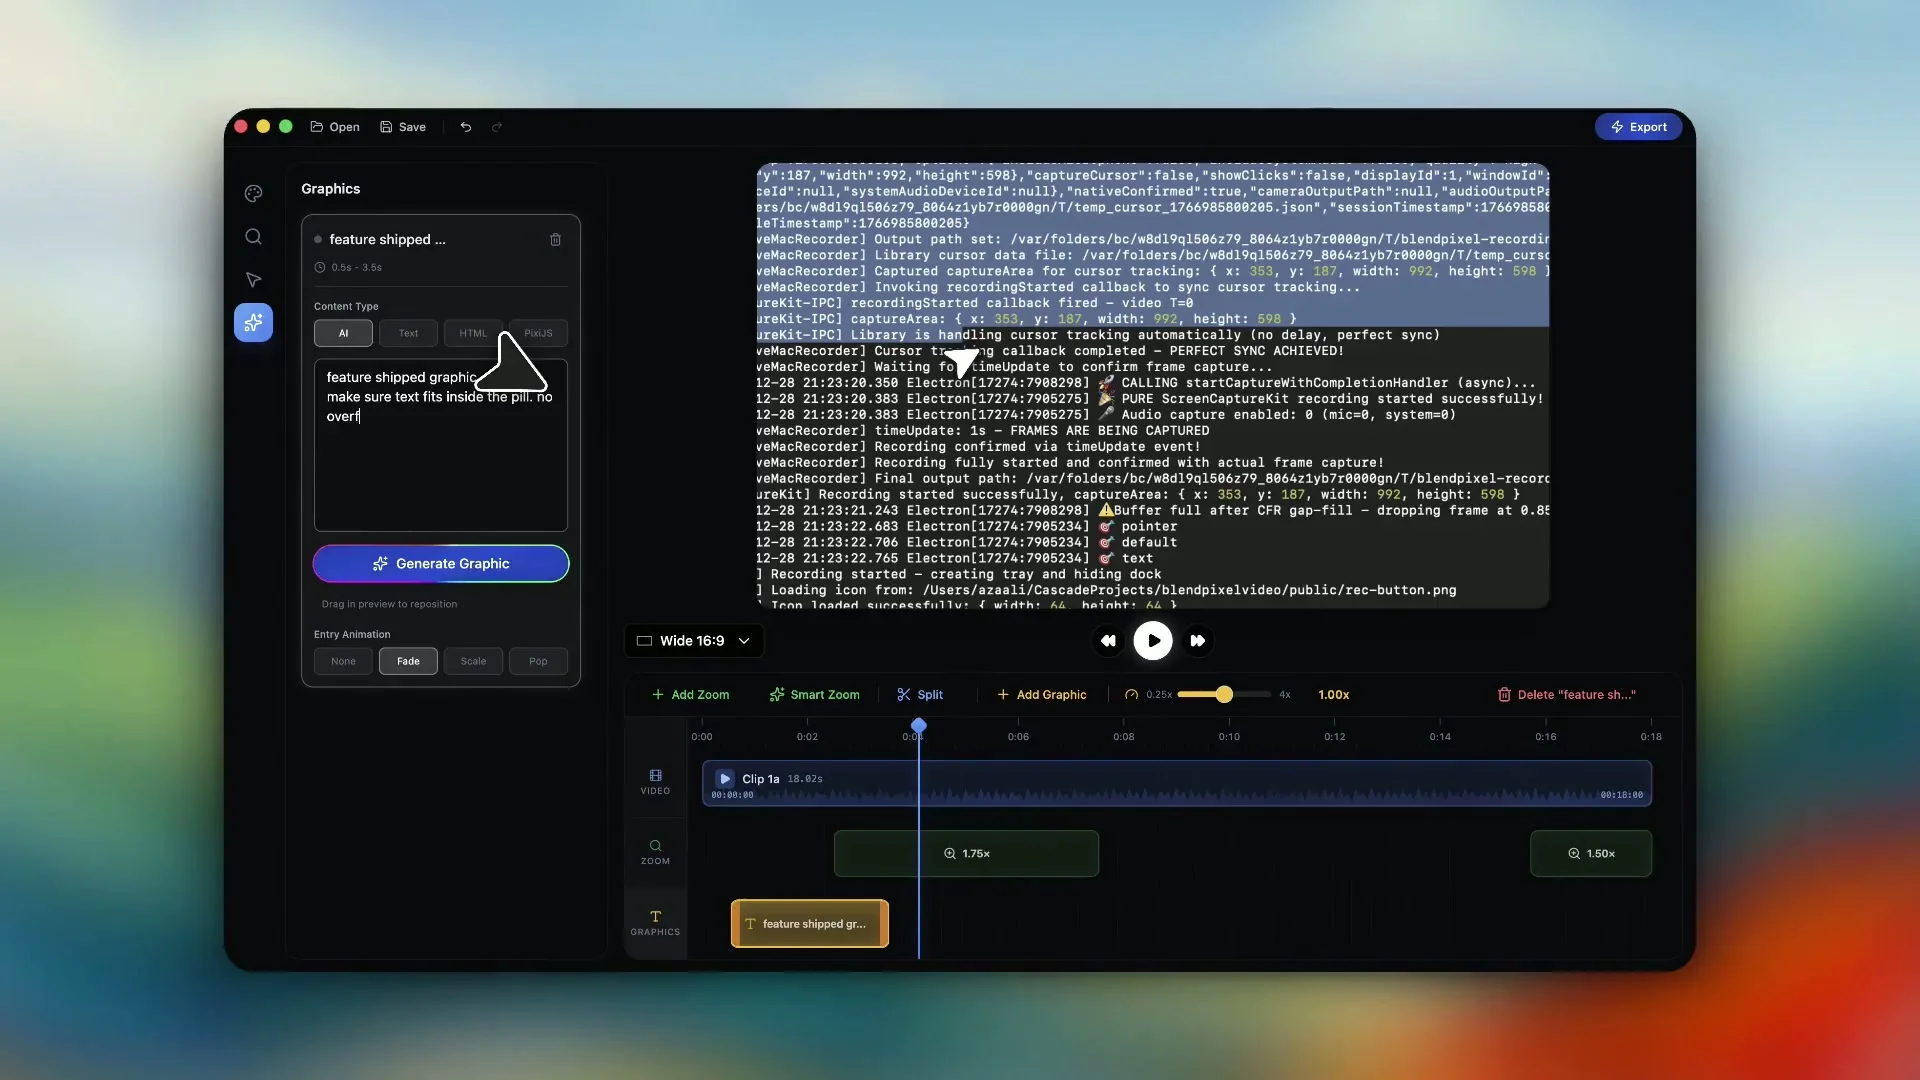The height and width of the screenshot is (1080, 1920).
Task: Save the project
Action: click(x=403, y=127)
